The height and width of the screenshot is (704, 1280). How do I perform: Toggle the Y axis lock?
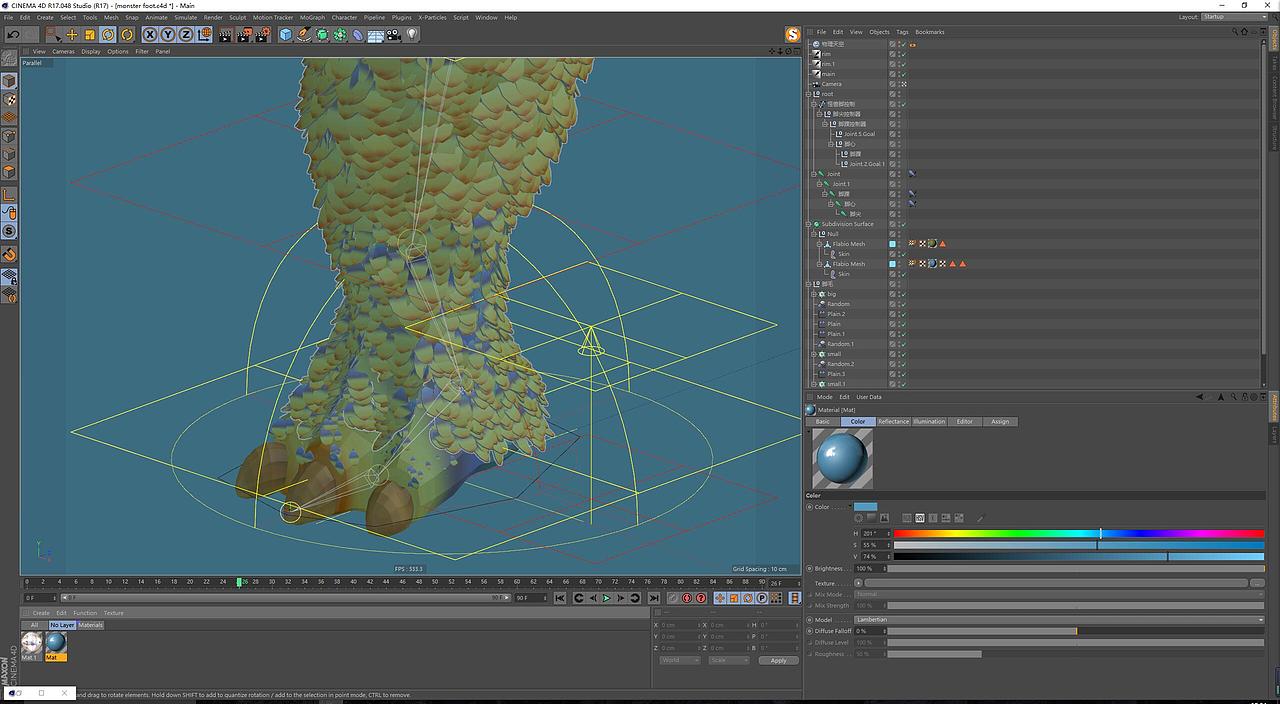point(168,35)
